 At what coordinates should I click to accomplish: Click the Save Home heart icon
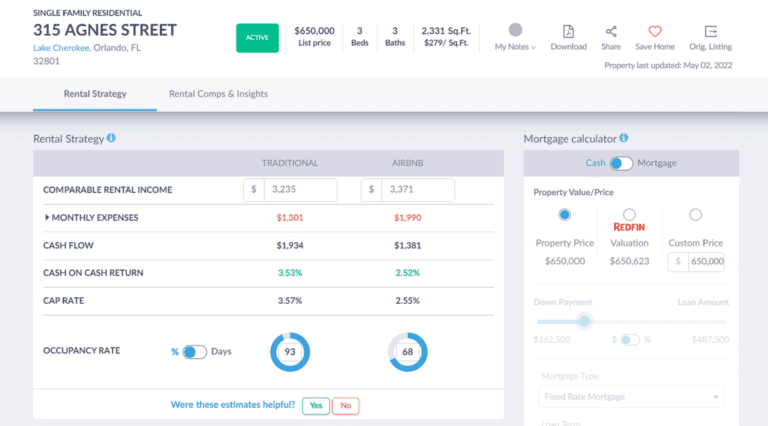[x=655, y=31]
